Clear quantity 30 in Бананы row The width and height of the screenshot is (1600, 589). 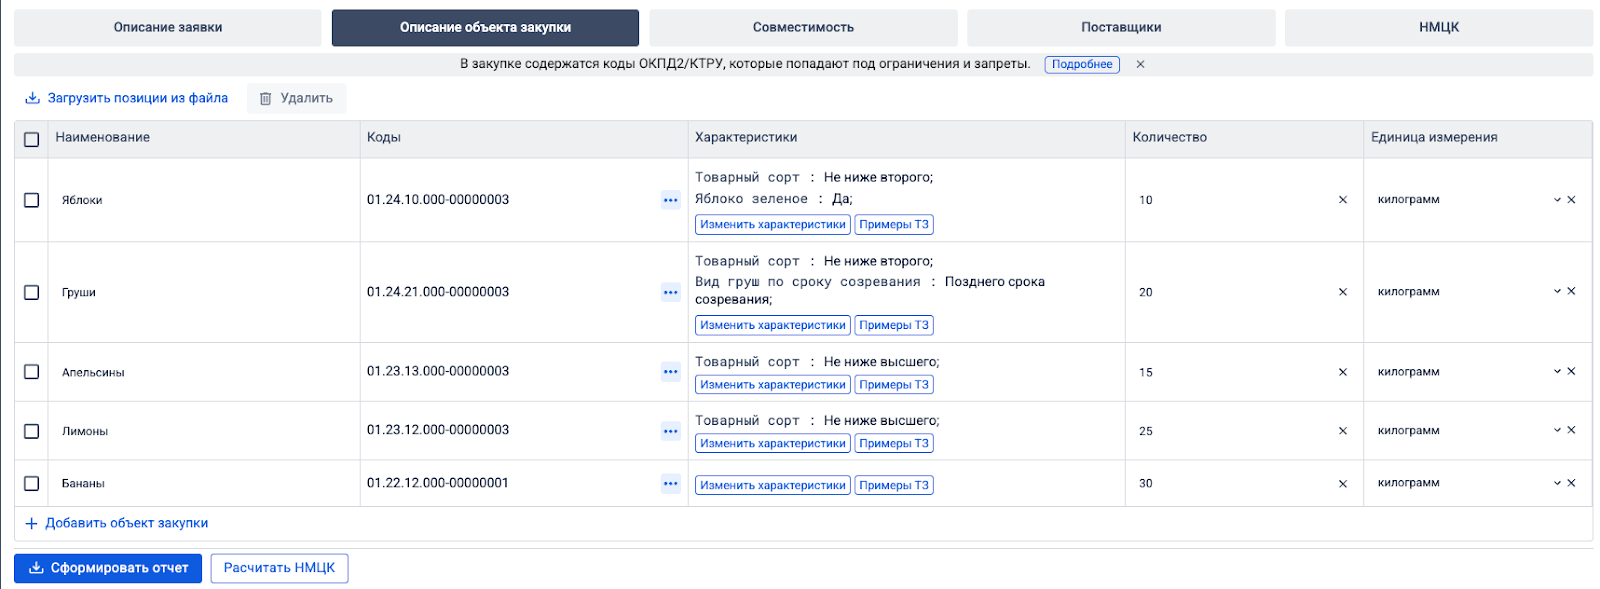pyautogui.click(x=1342, y=484)
